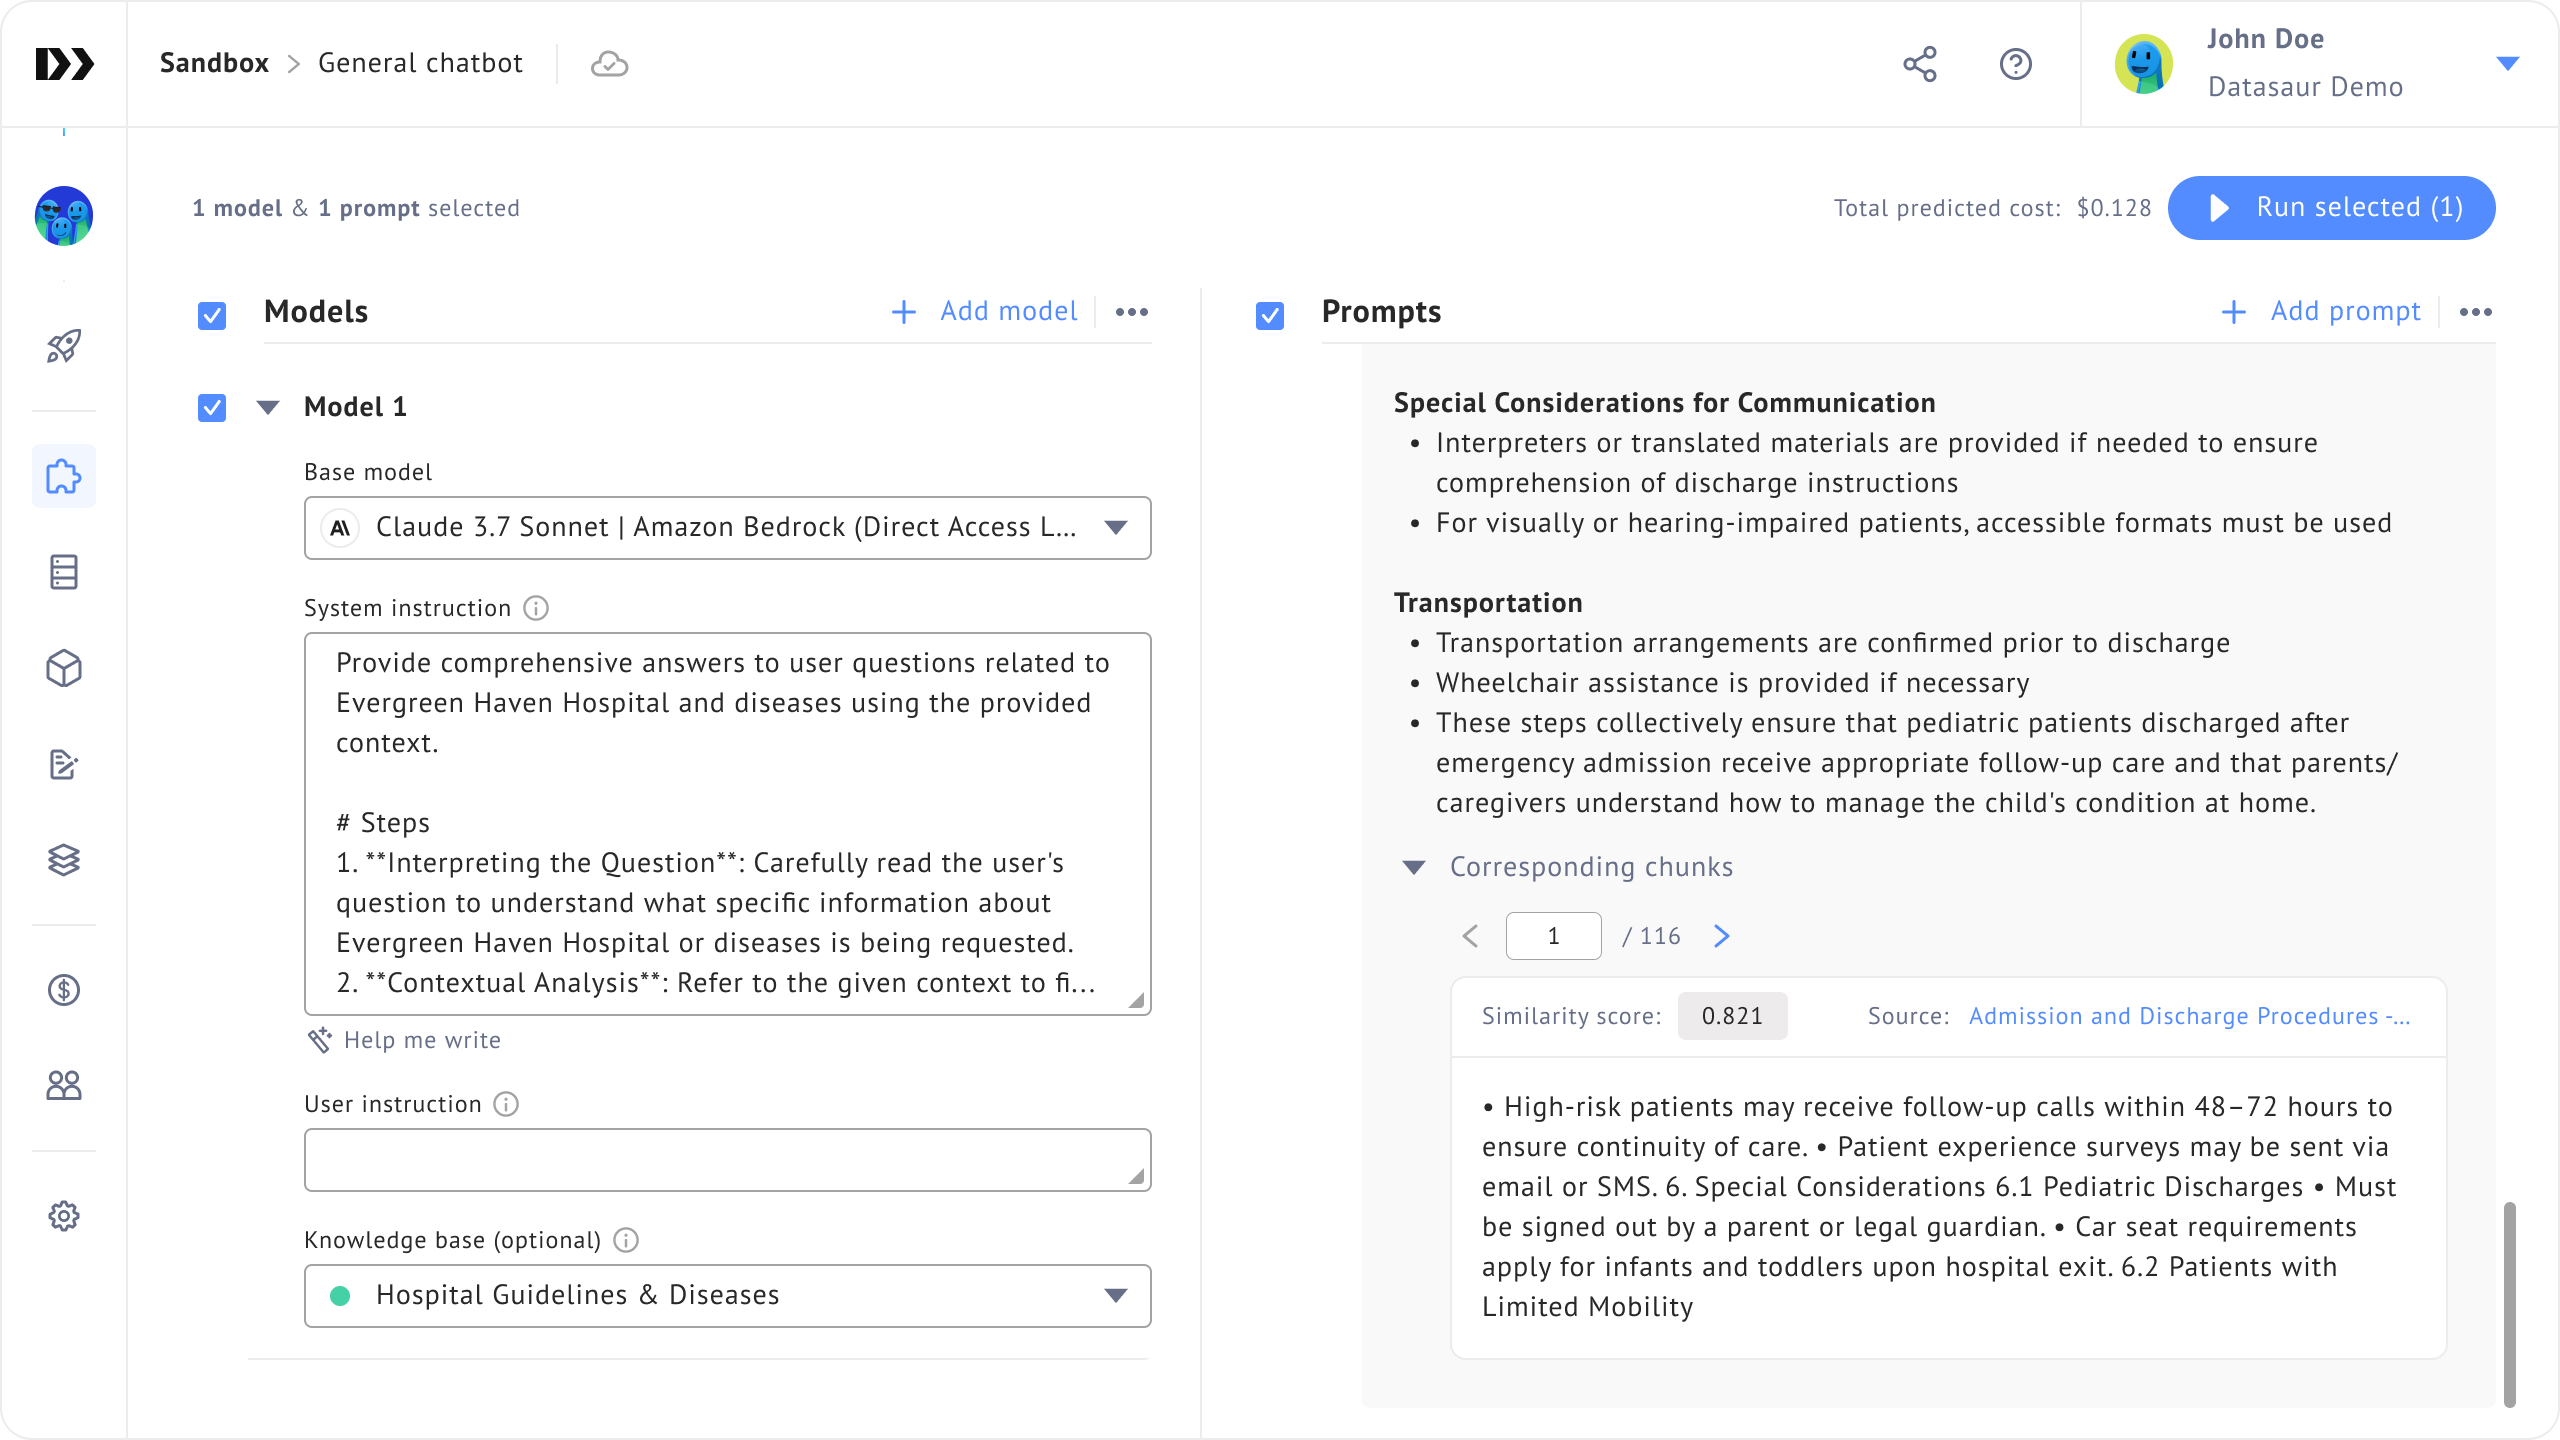Click the cloud sync status icon
Image resolution: width=2560 pixels, height=1440 pixels.
point(609,64)
